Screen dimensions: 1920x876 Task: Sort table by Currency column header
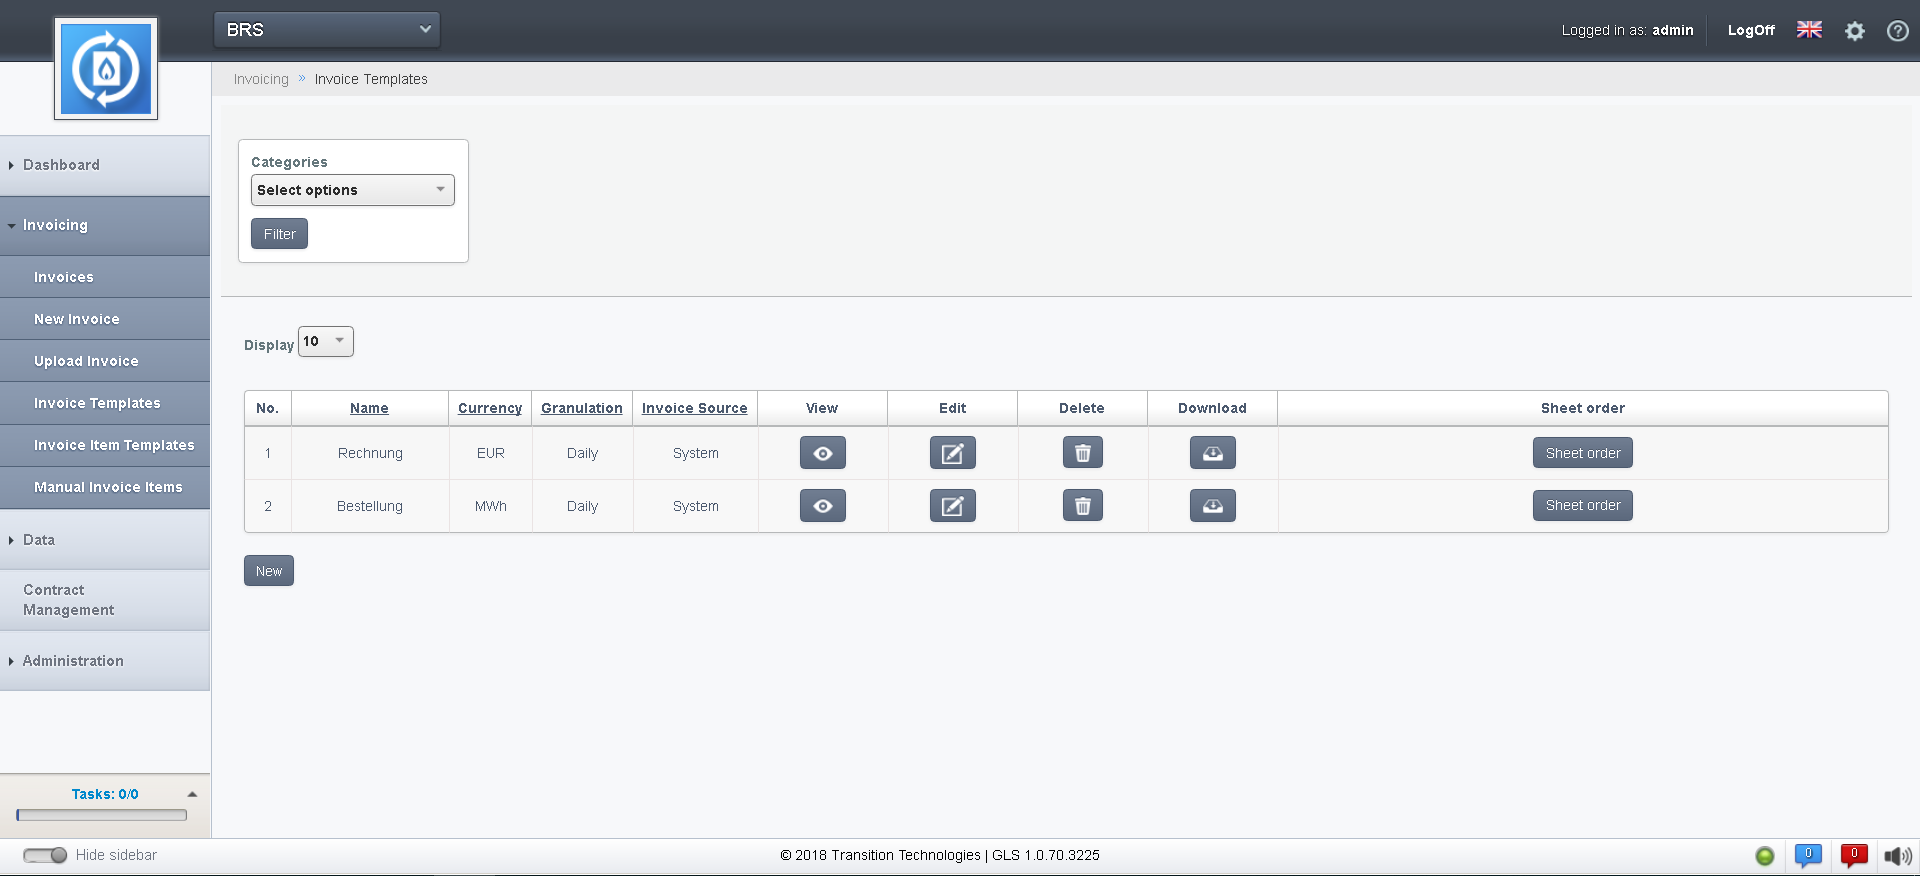pyautogui.click(x=489, y=408)
